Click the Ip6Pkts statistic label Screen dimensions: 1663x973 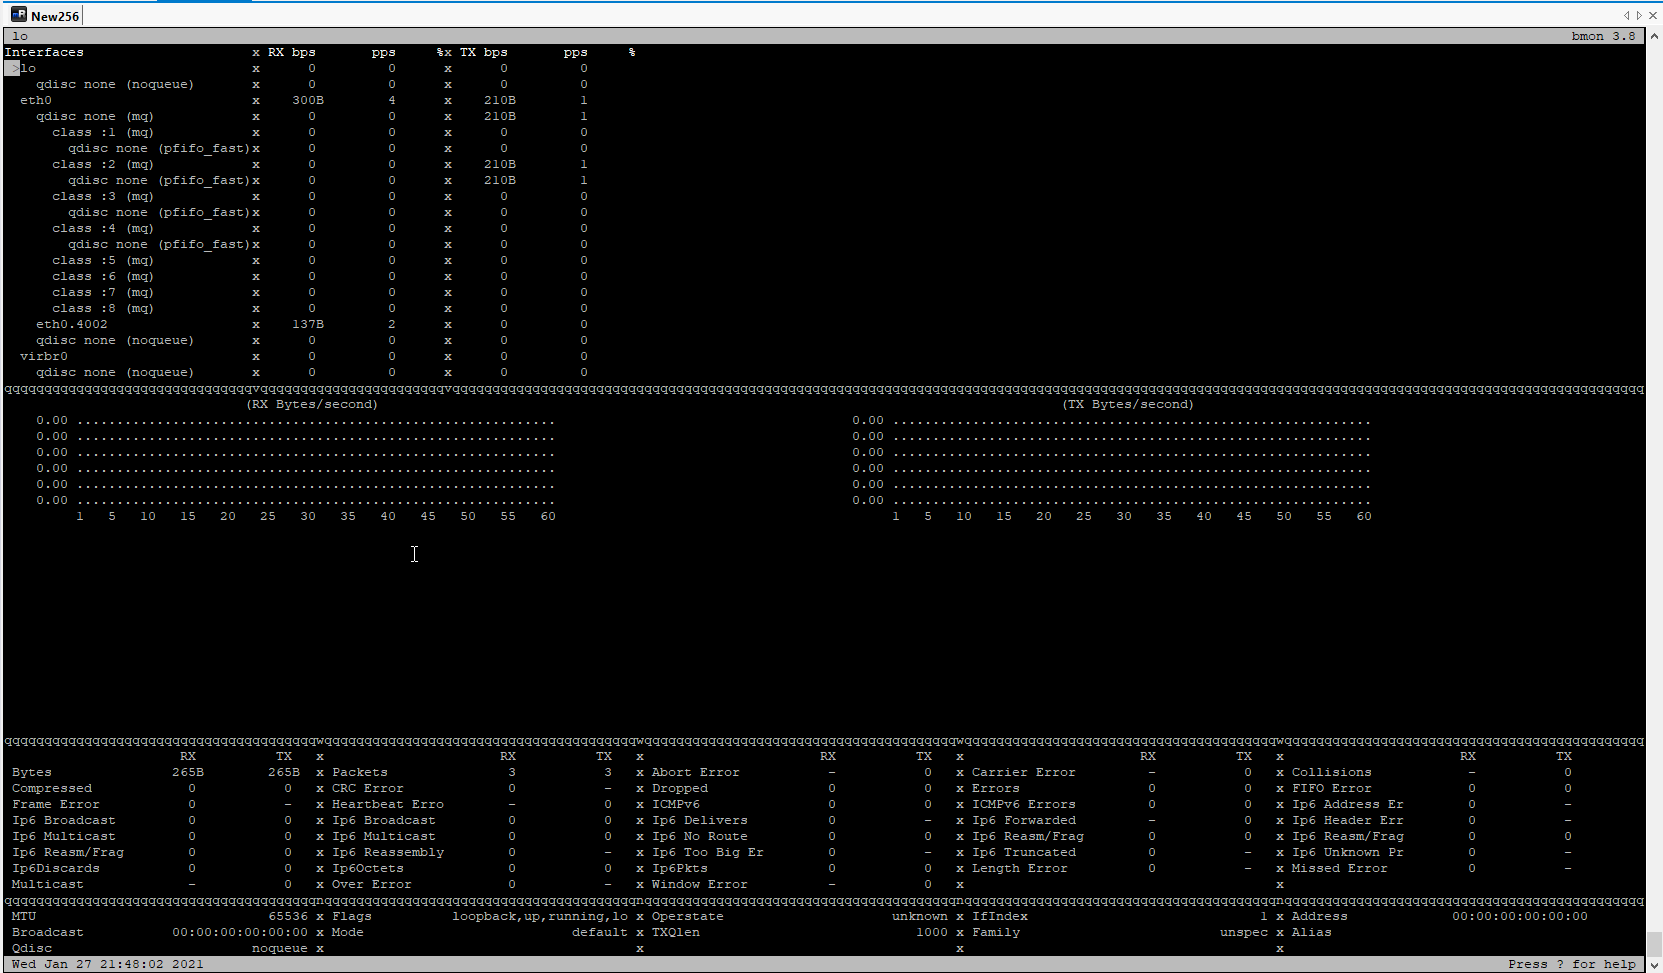coord(680,868)
